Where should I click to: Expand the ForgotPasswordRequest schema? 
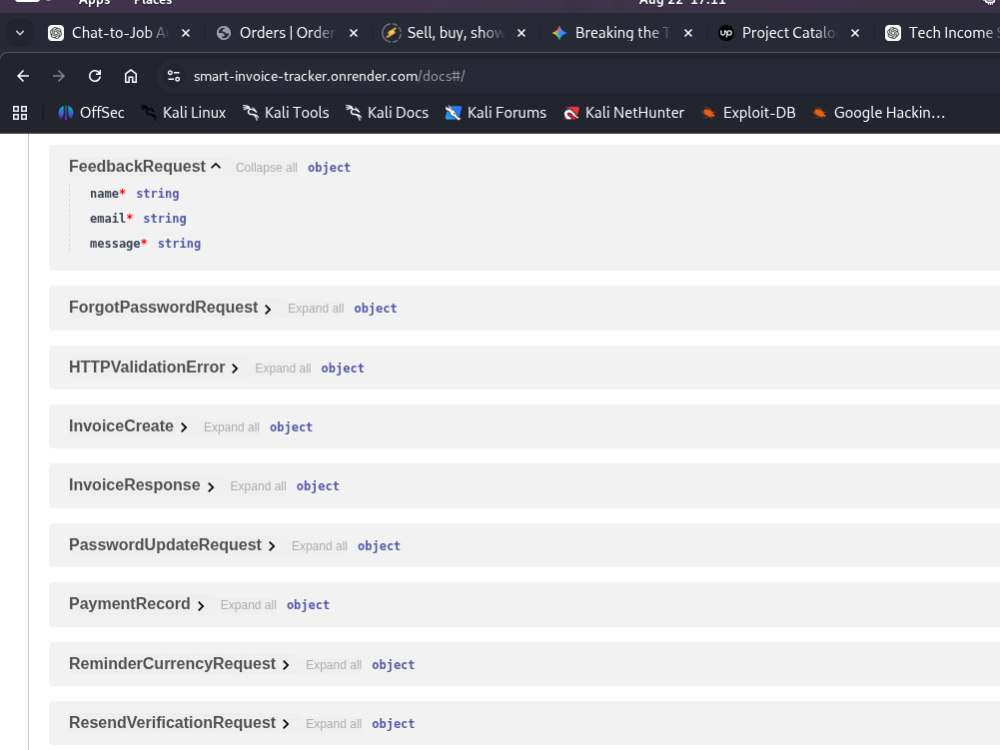(x=268, y=309)
